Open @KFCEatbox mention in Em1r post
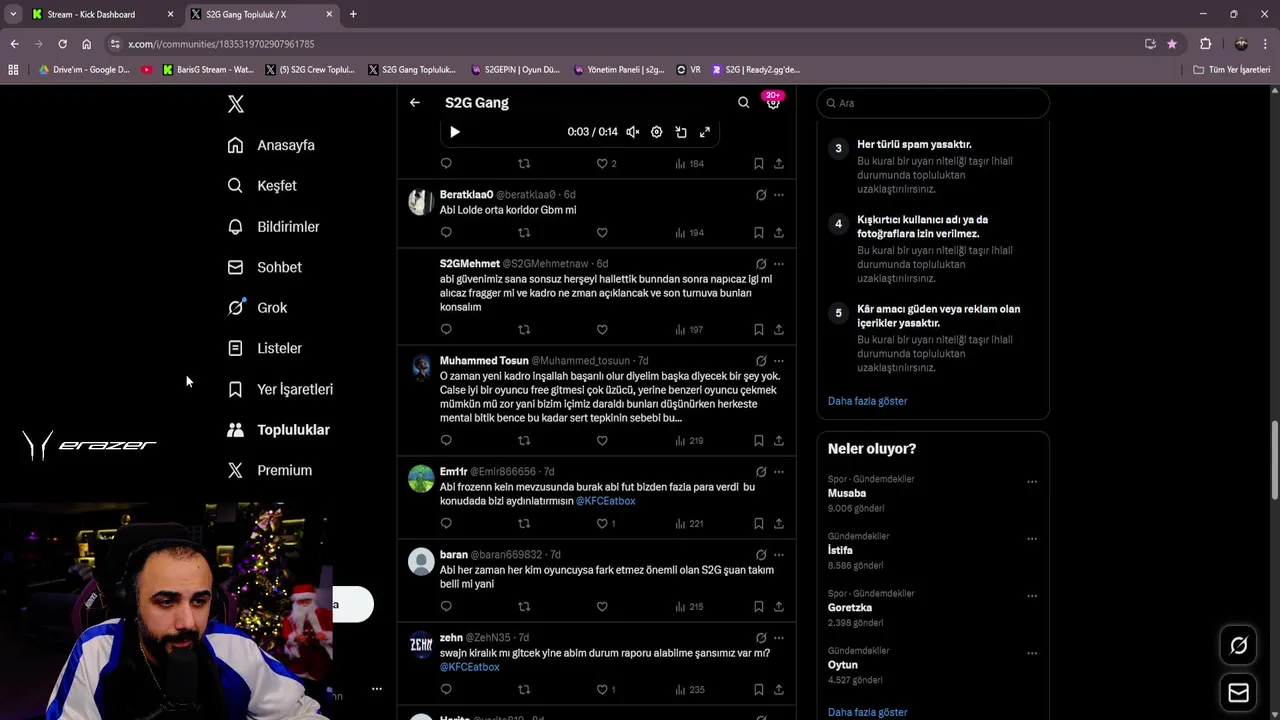The width and height of the screenshot is (1280, 720). point(605,501)
